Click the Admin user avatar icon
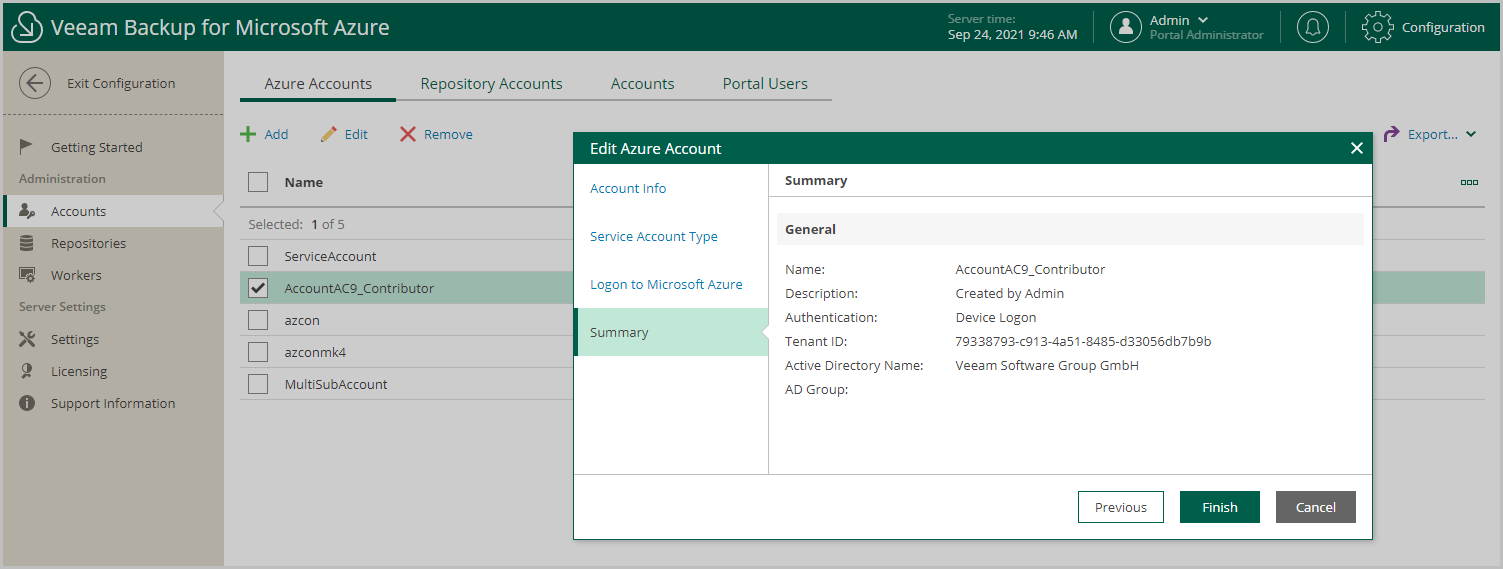Viewport: 1503px width, 569px height. 1126,27
